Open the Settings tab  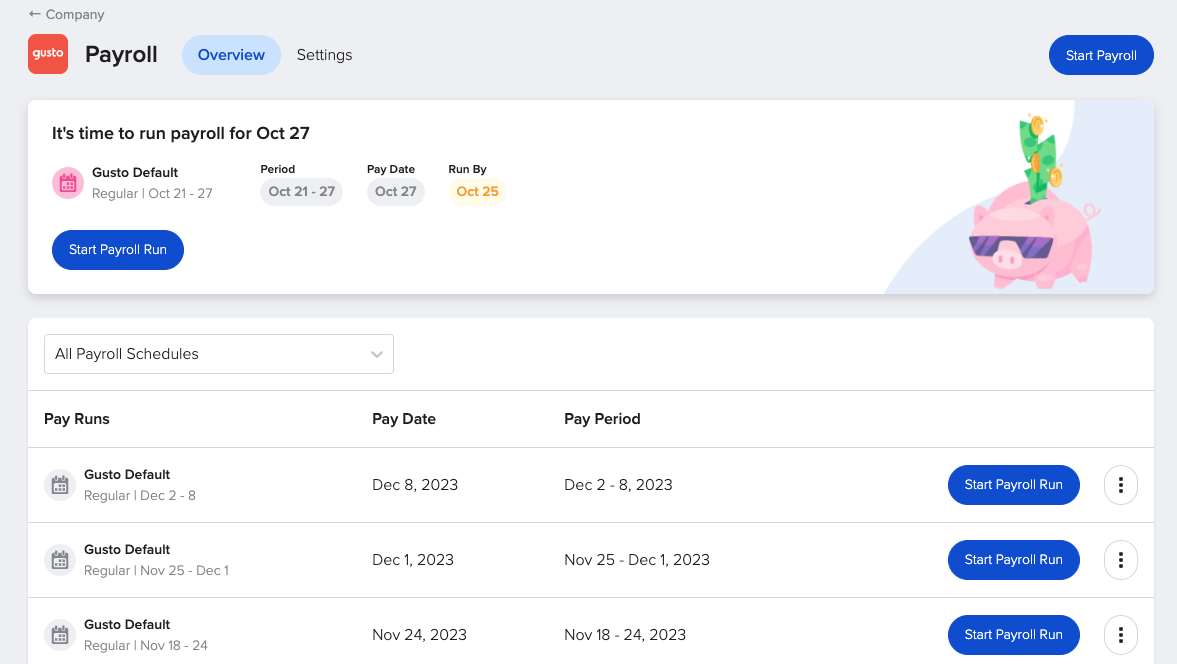click(324, 55)
